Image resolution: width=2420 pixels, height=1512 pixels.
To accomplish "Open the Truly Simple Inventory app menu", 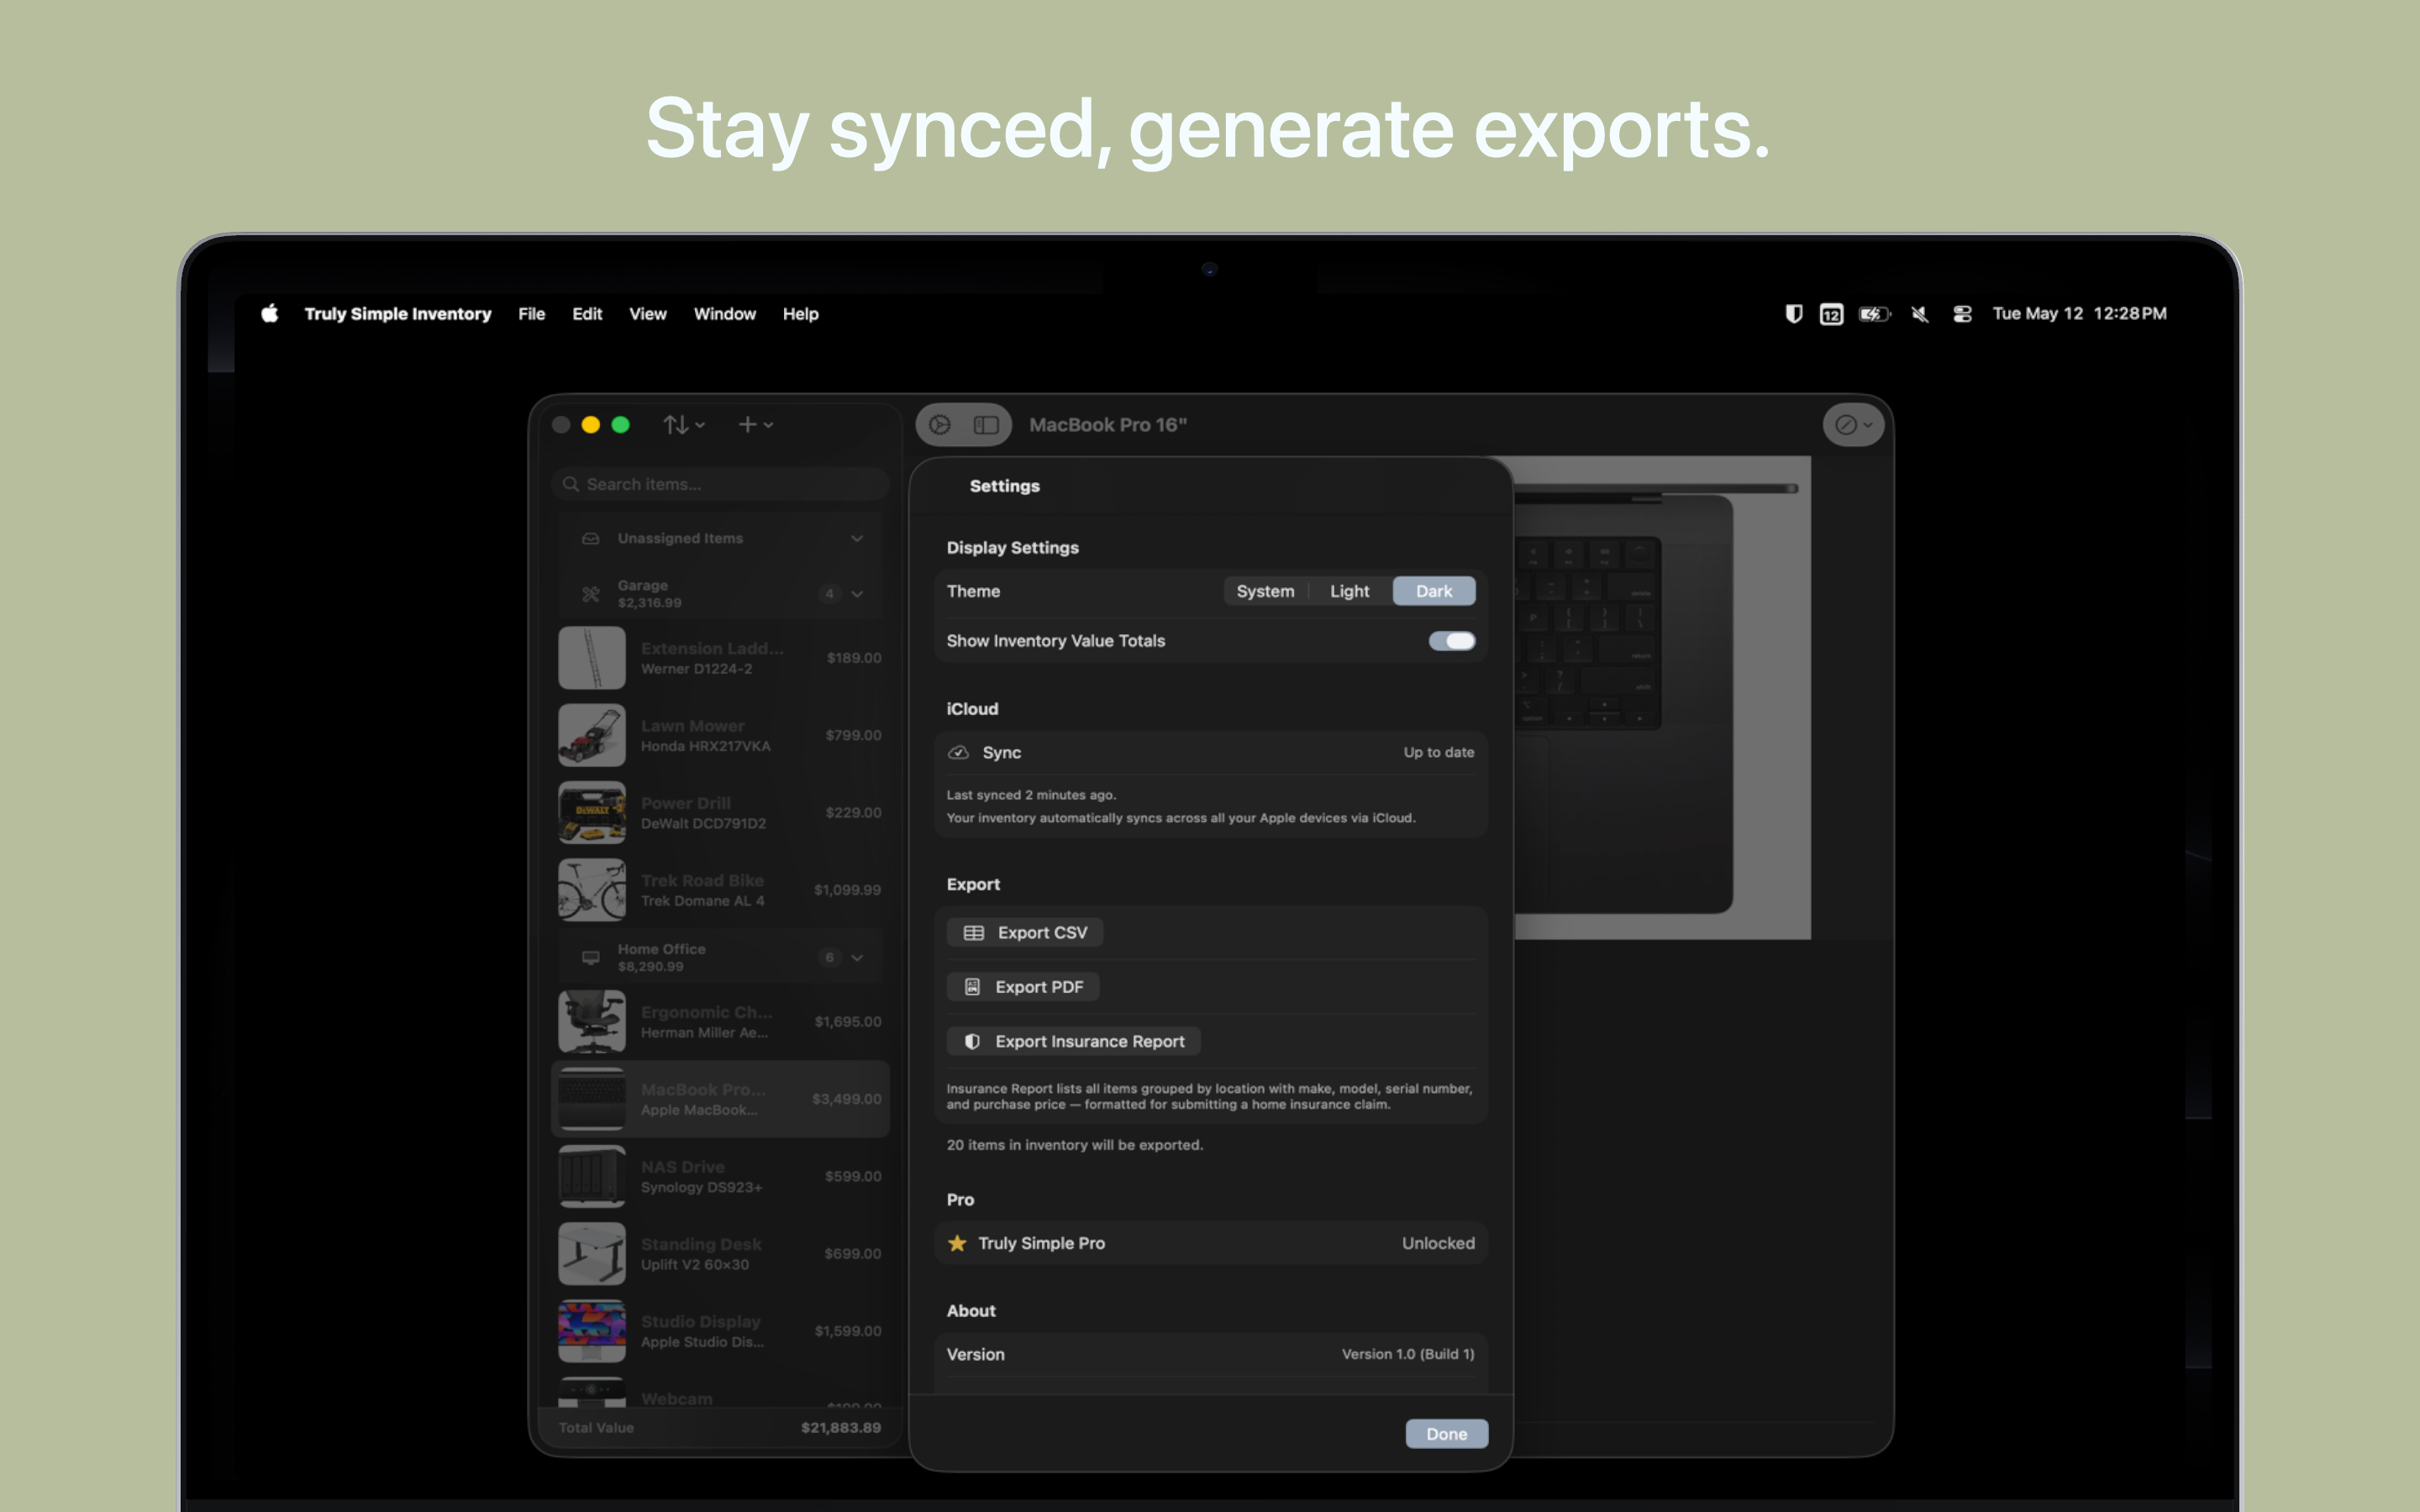I will pyautogui.click(x=397, y=313).
